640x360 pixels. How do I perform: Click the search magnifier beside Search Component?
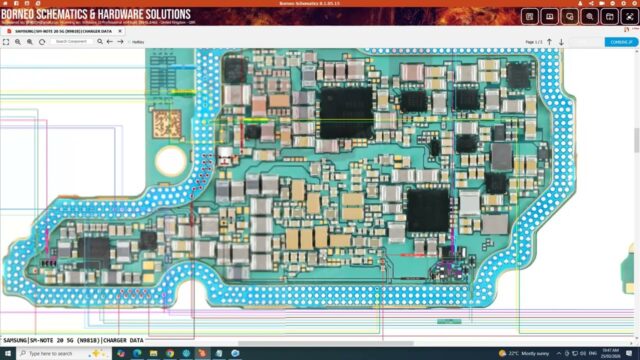(100, 42)
